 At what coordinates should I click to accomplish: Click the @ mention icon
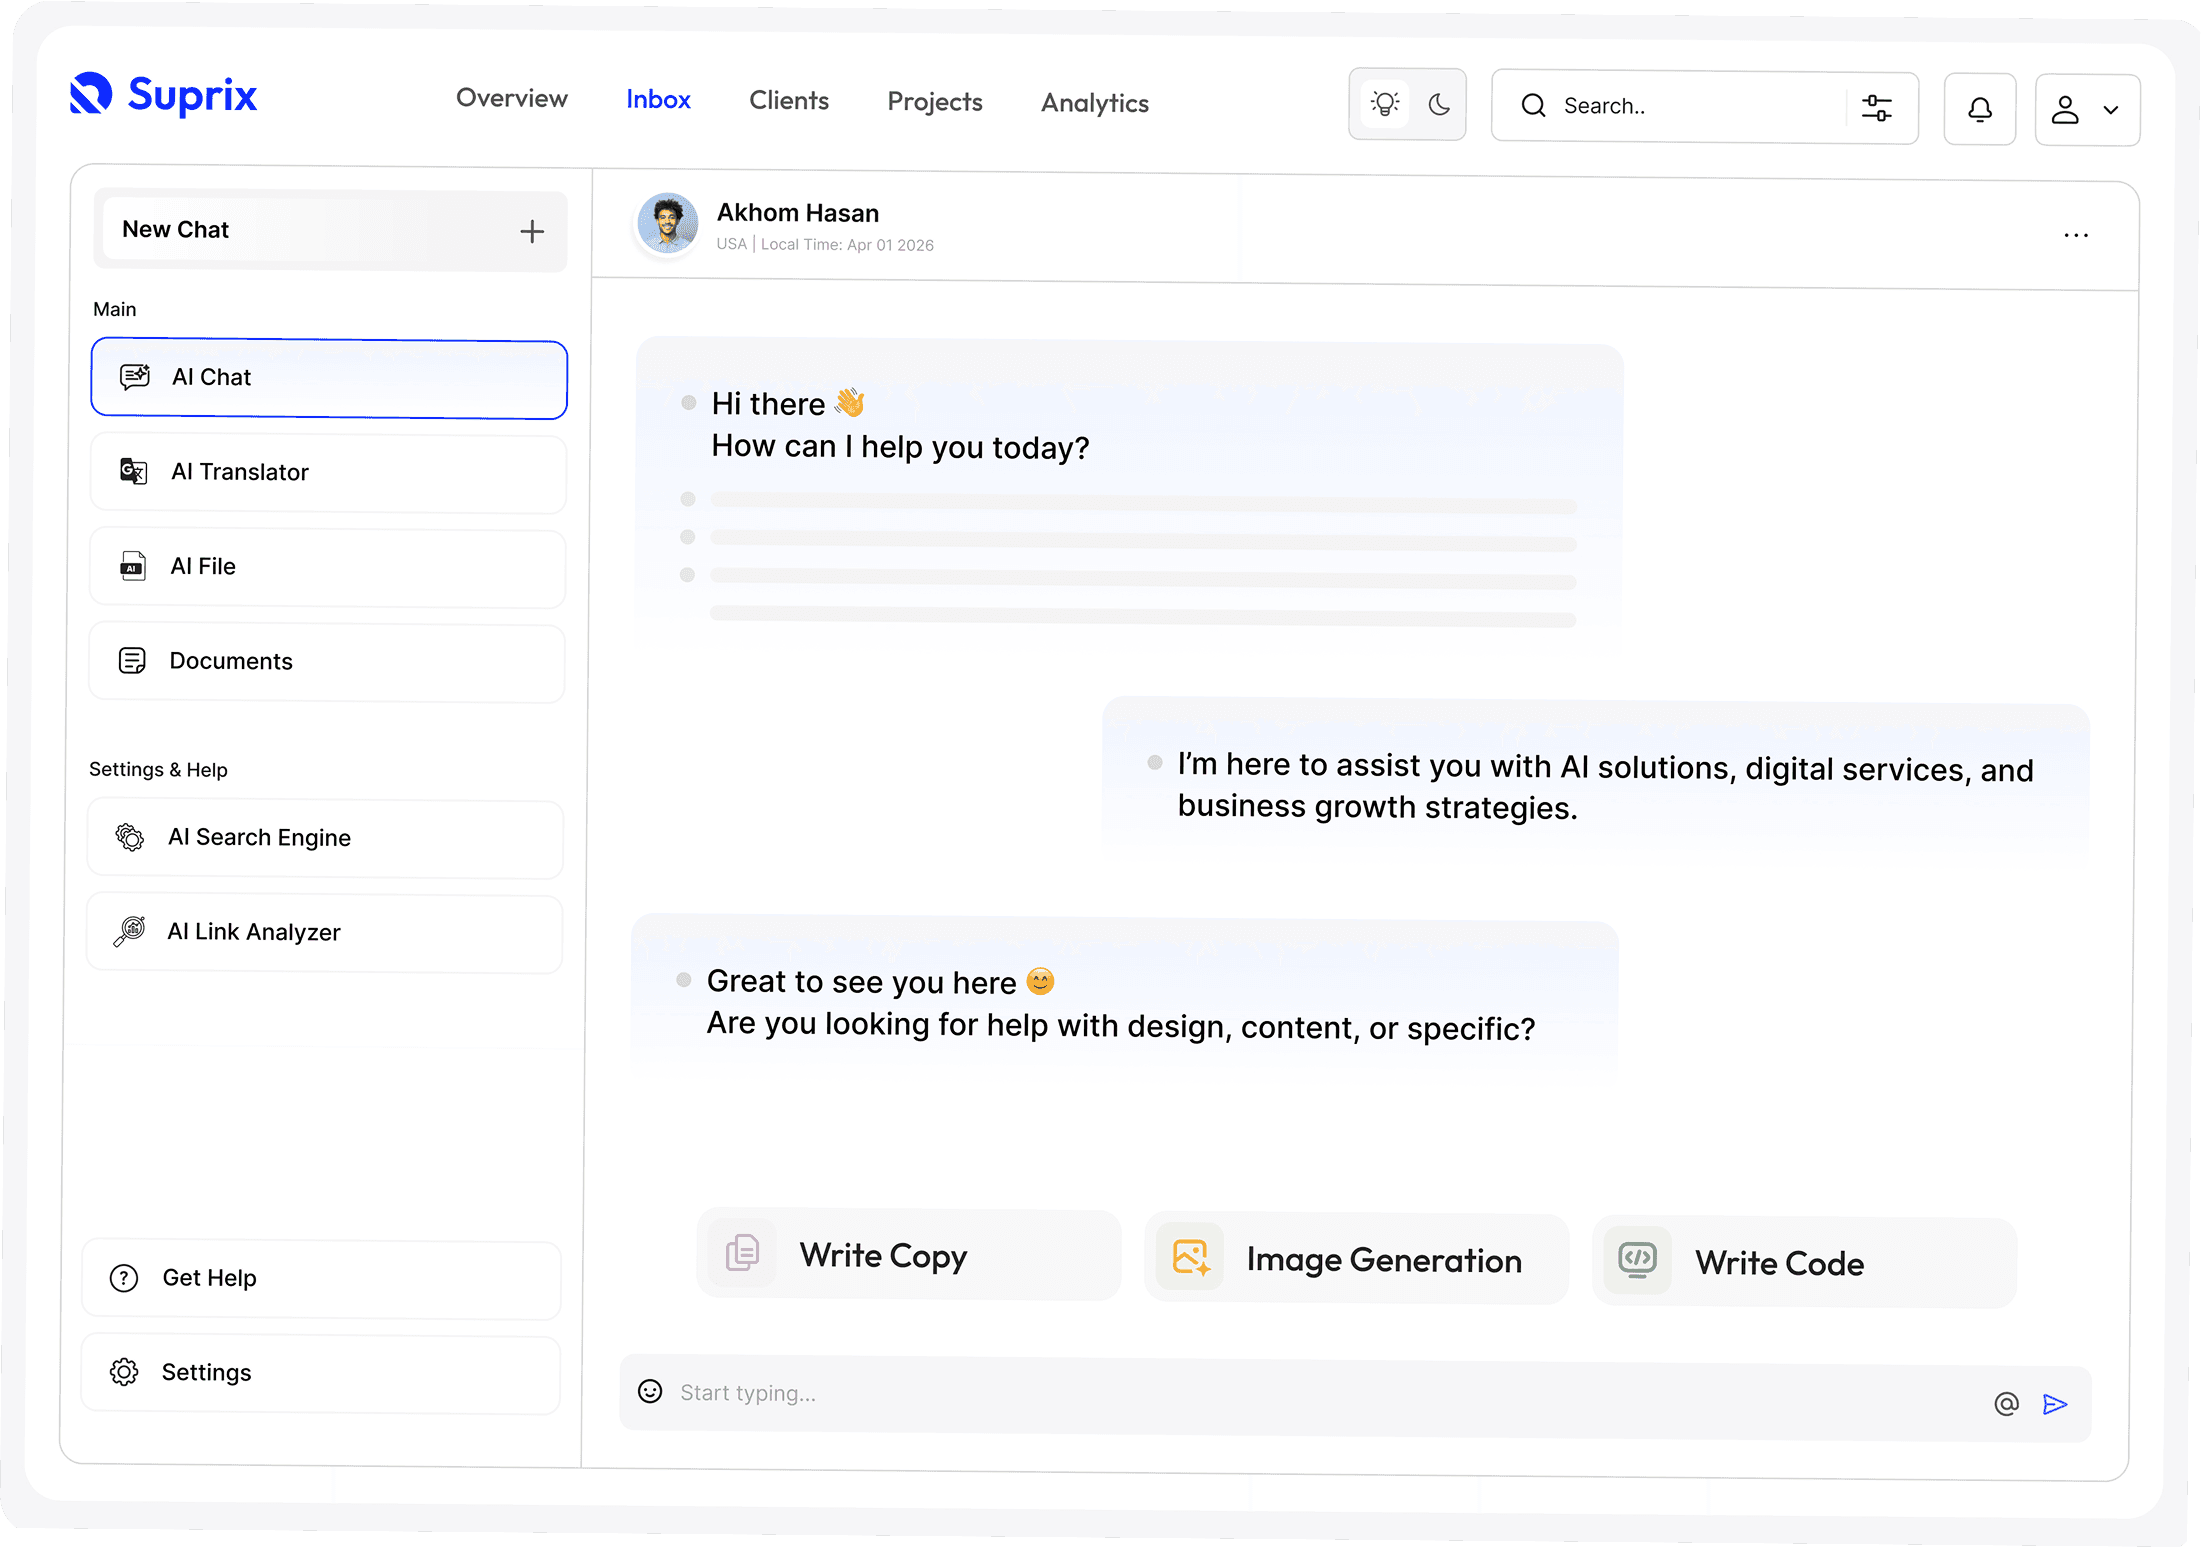click(2006, 1403)
